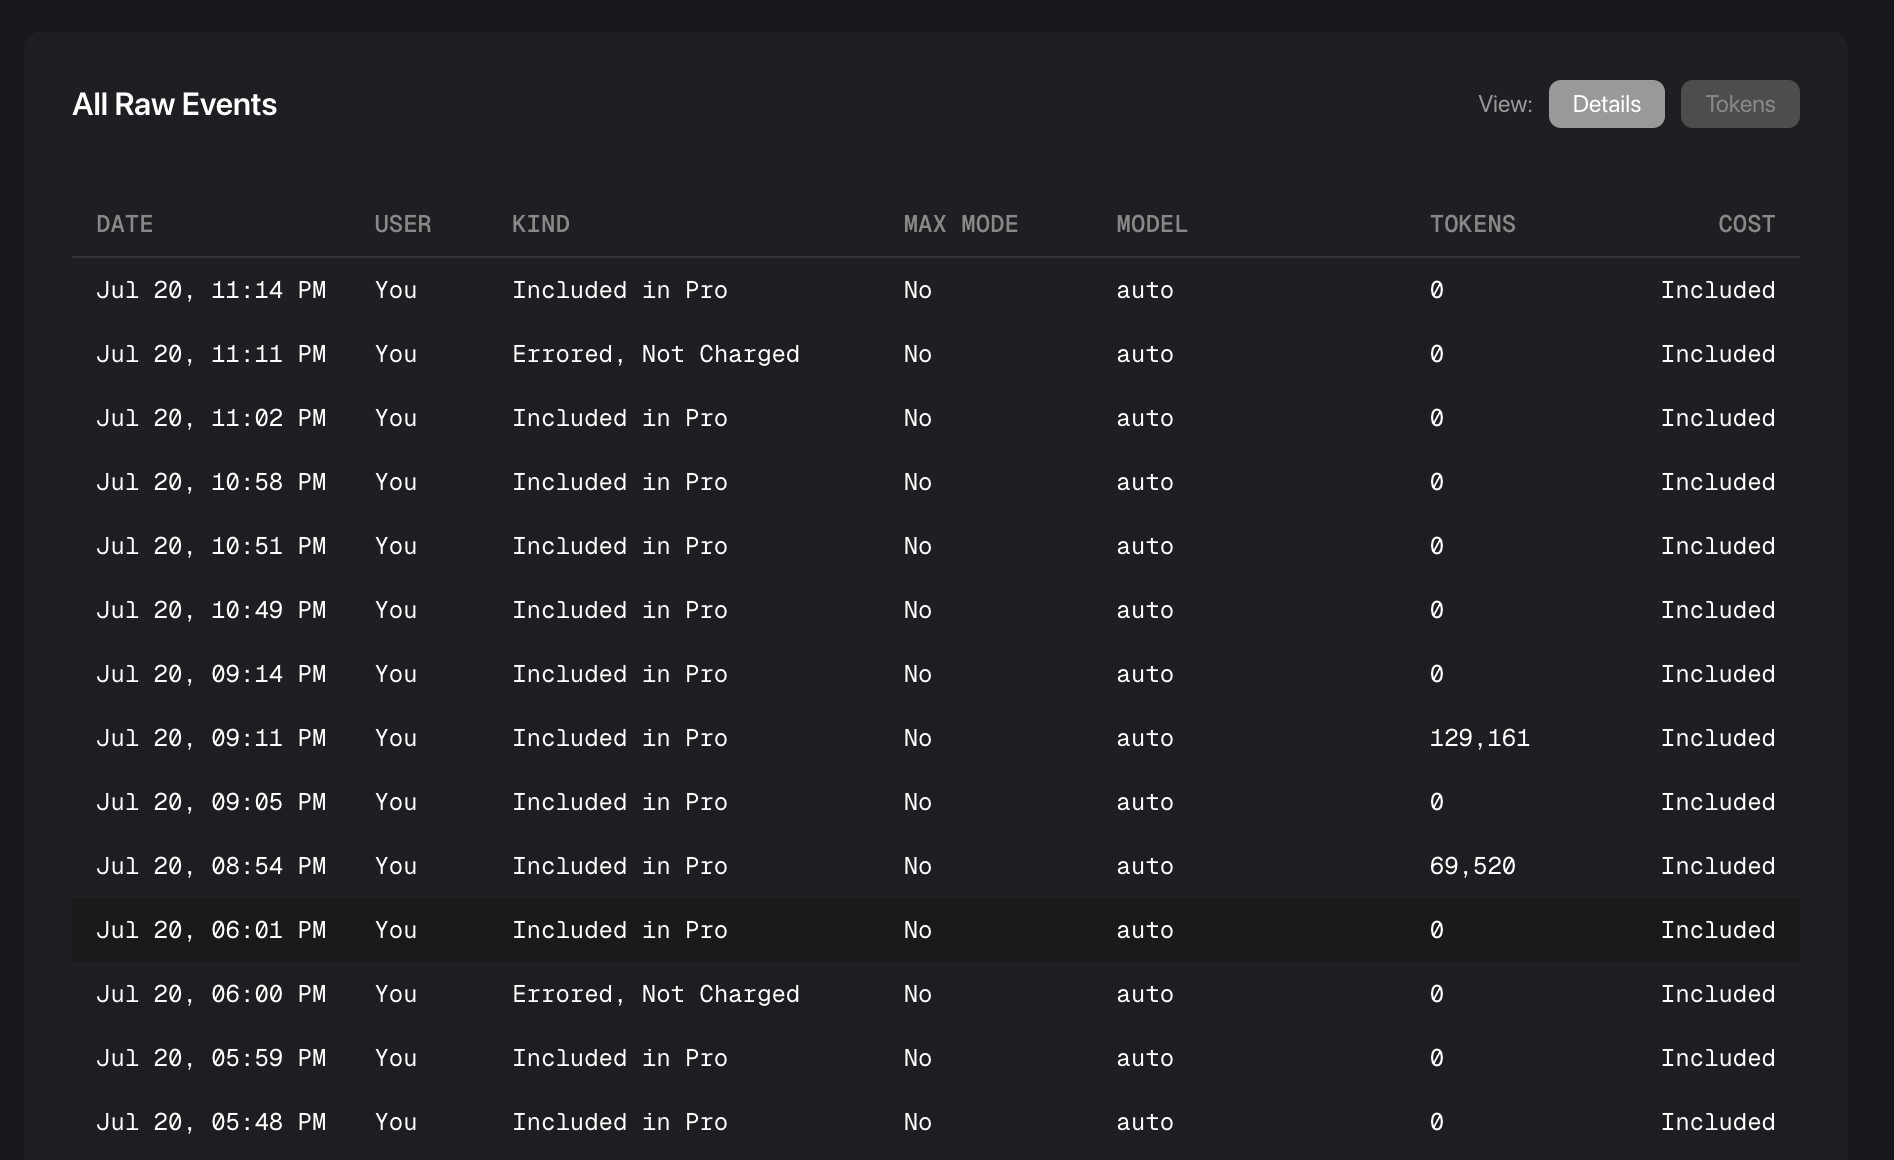Click Included in Pro in 08:54 PM row
1894x1160 pixels.
tap(620, 866)
